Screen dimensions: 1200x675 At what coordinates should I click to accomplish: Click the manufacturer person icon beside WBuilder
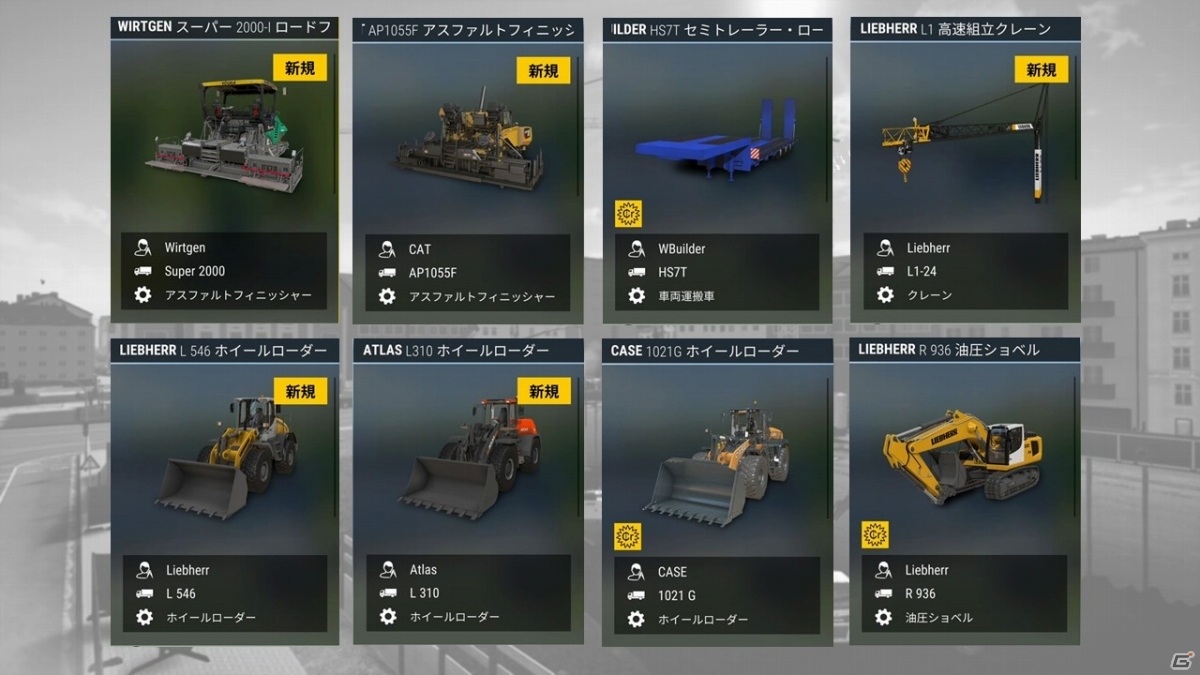pos(636,248)
